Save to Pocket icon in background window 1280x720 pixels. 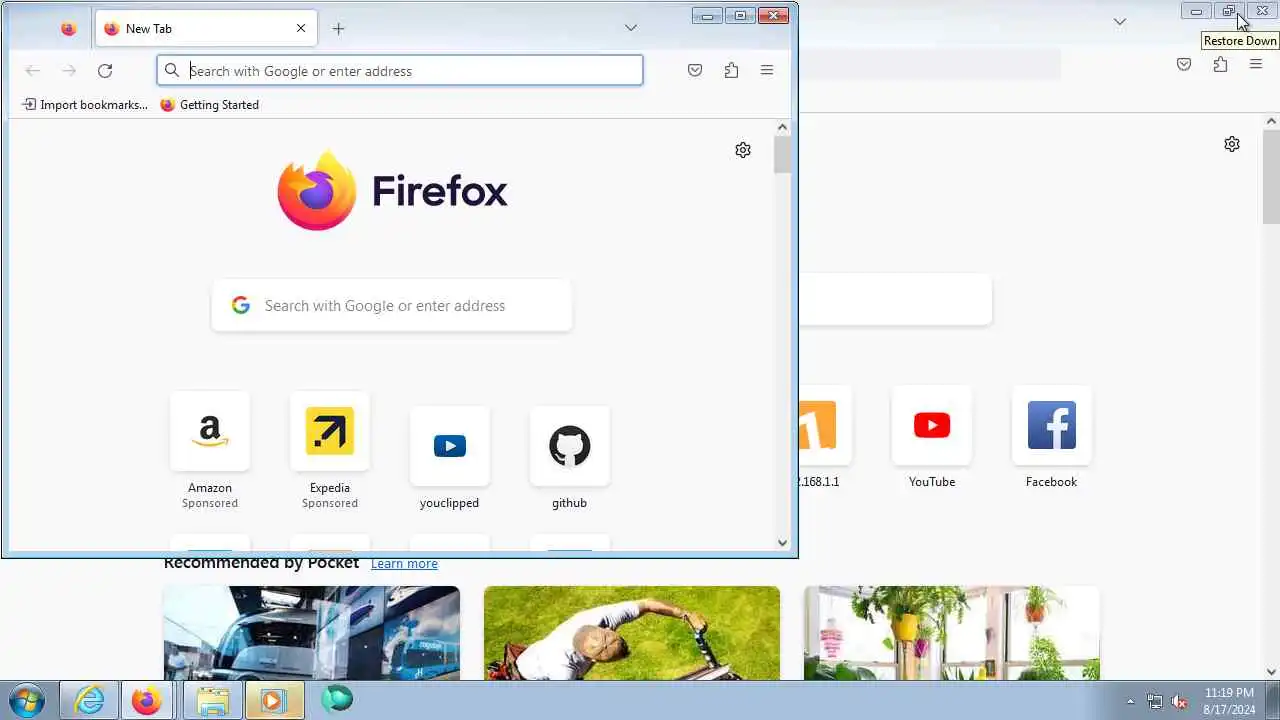tap(1184, 64)
